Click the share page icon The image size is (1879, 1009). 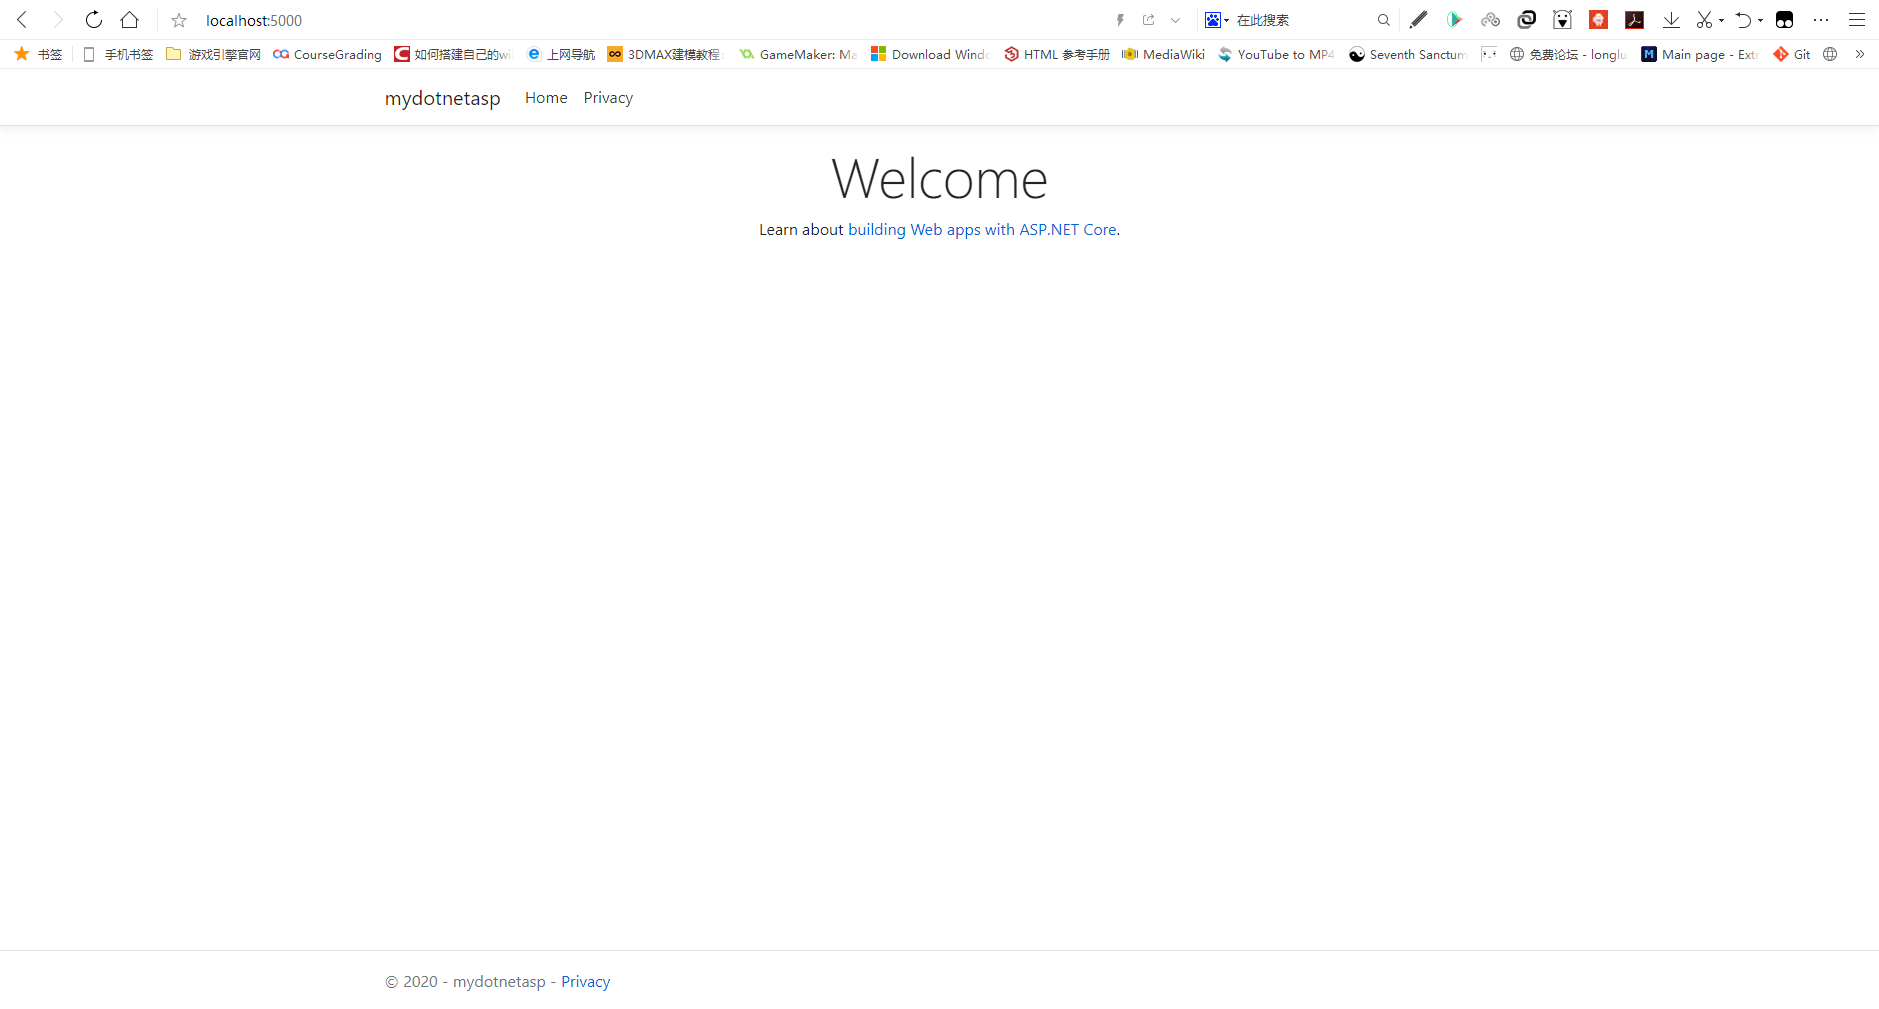point(1149,20)
